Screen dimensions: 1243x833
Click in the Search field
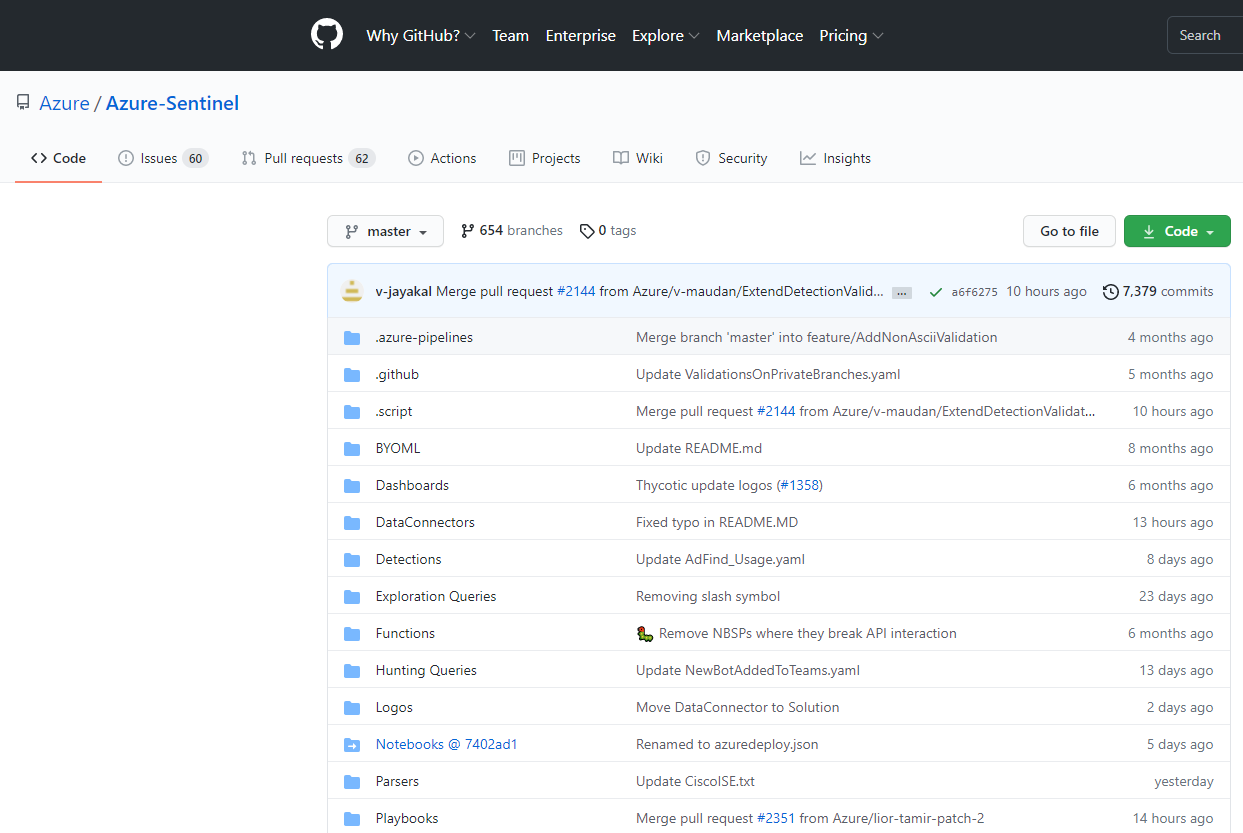tap(1205, 35)
